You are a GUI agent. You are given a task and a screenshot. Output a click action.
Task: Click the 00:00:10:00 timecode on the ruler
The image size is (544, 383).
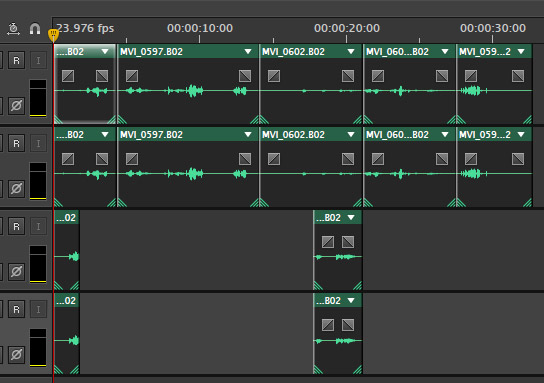coord(200,28)
